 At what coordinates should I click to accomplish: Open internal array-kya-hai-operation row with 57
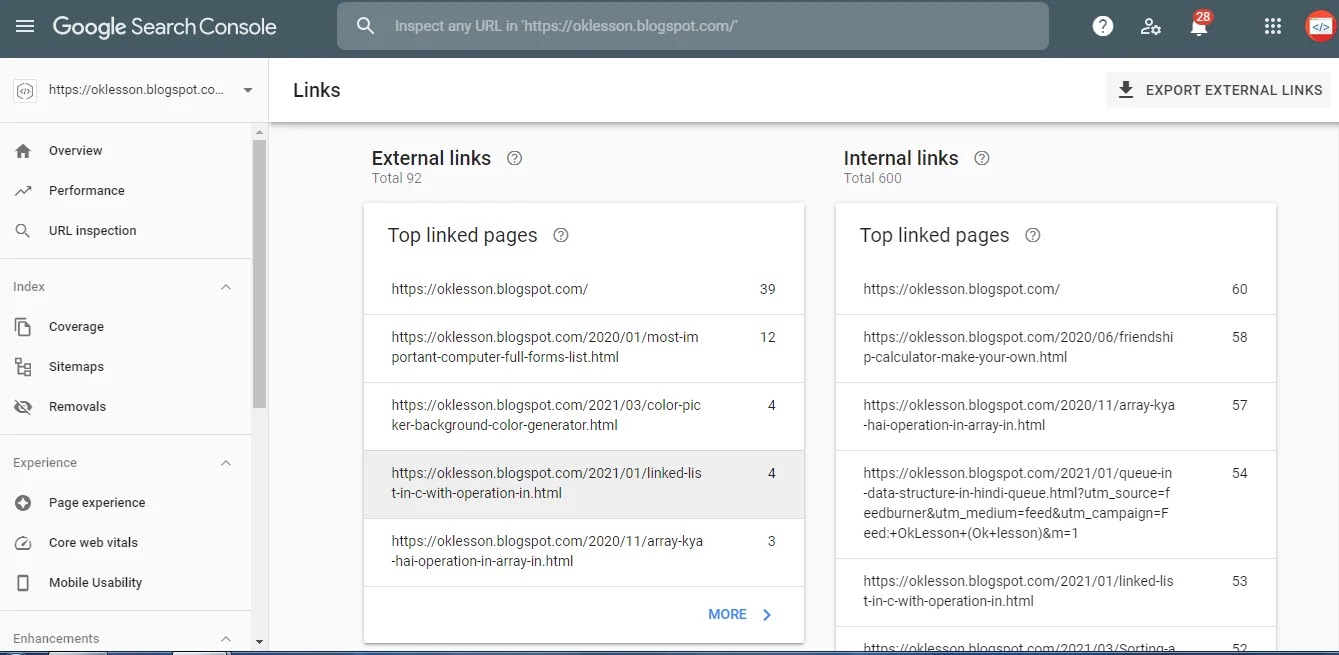click(x=1056, y=415)
